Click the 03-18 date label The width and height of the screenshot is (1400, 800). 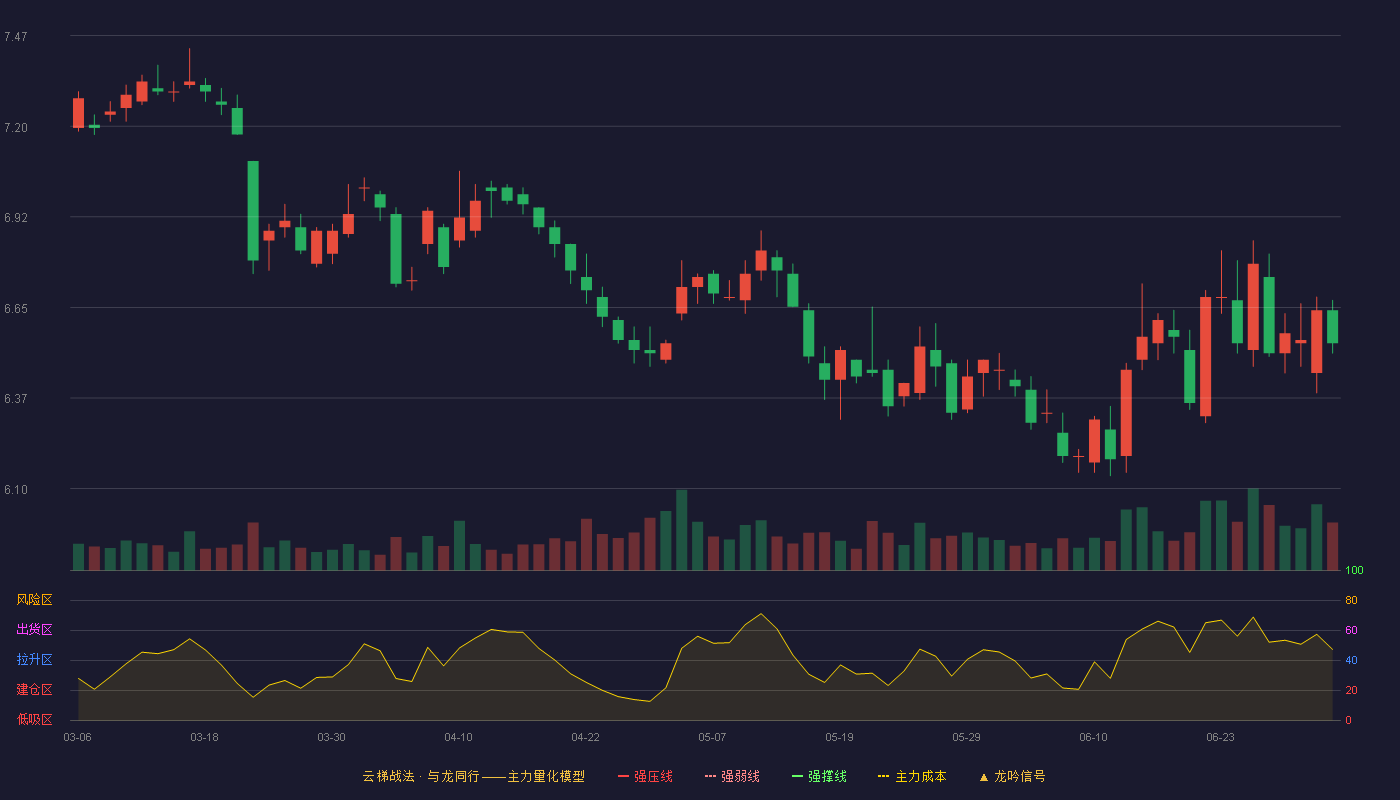point(205,737)
